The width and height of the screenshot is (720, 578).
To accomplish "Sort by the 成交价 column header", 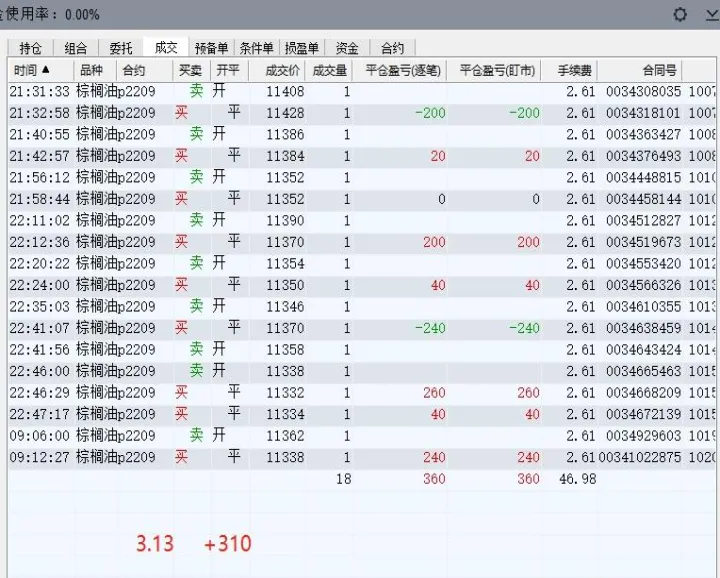I will tap(277, 70).
